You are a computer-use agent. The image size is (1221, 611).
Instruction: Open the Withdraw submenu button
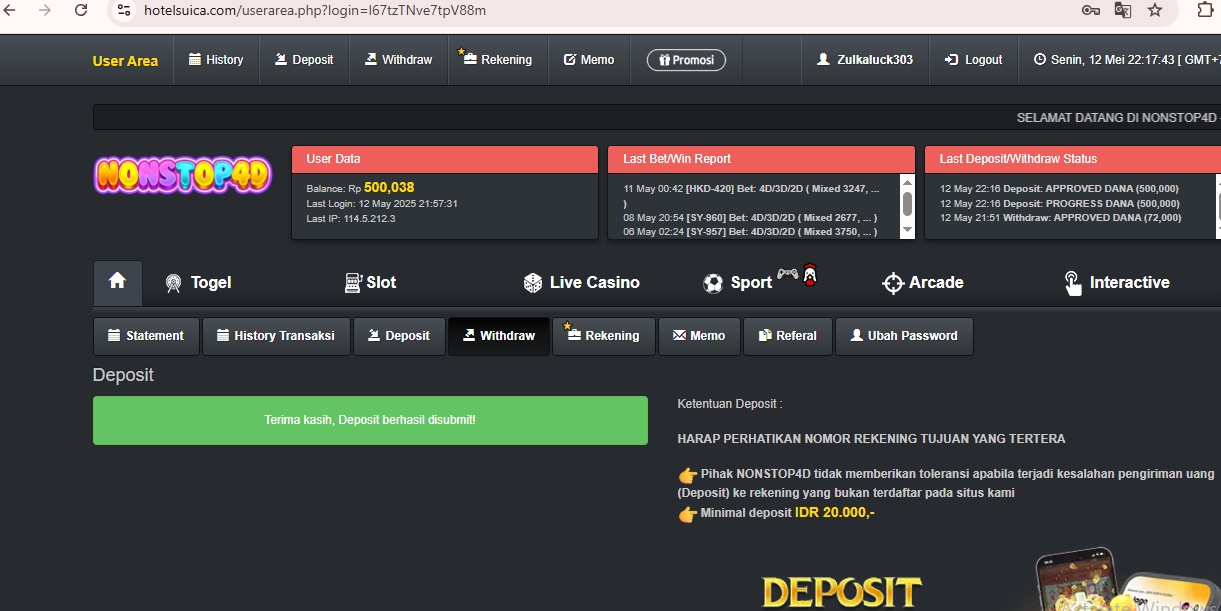tap(499, 336)
